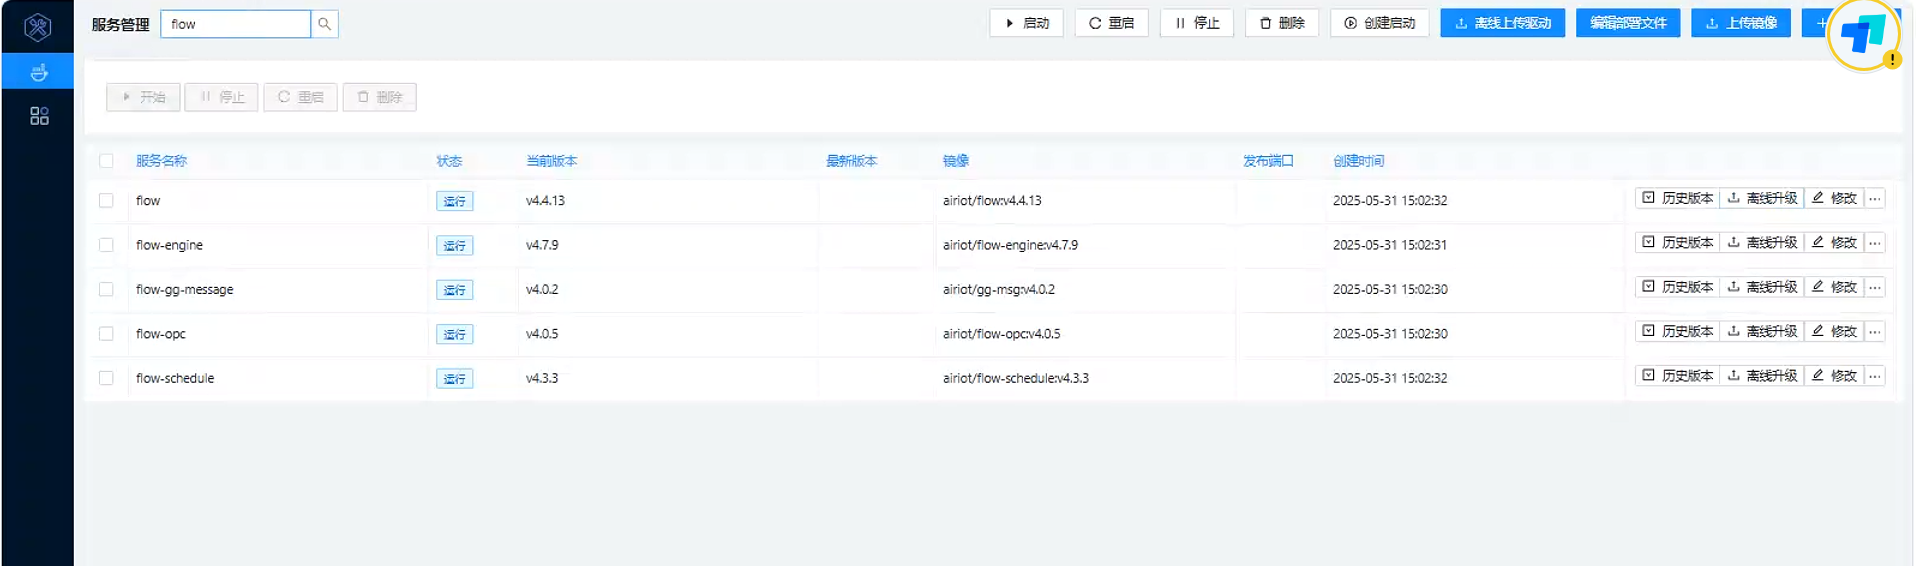
Task: Click 重启 restart button in top toolbar
Action: coord(1111,23)
